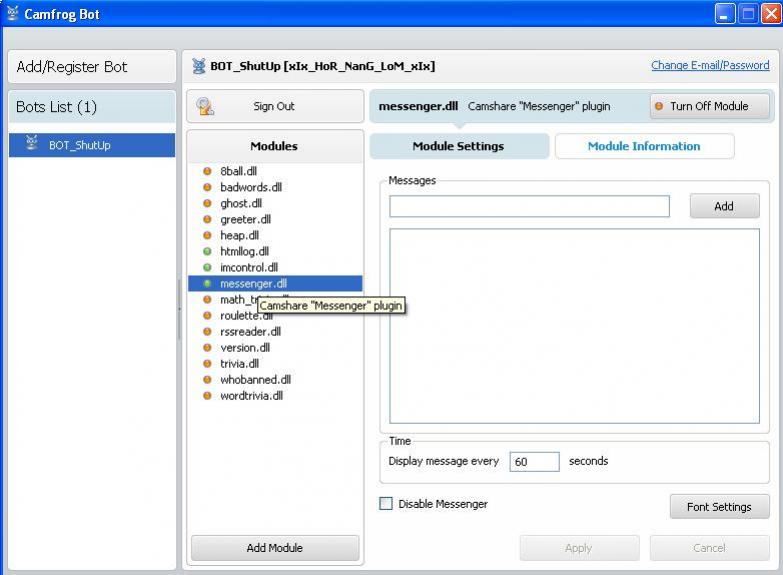Click the seconds interval field showing 60
783x575 pixels.
click(x=534, y=462)
